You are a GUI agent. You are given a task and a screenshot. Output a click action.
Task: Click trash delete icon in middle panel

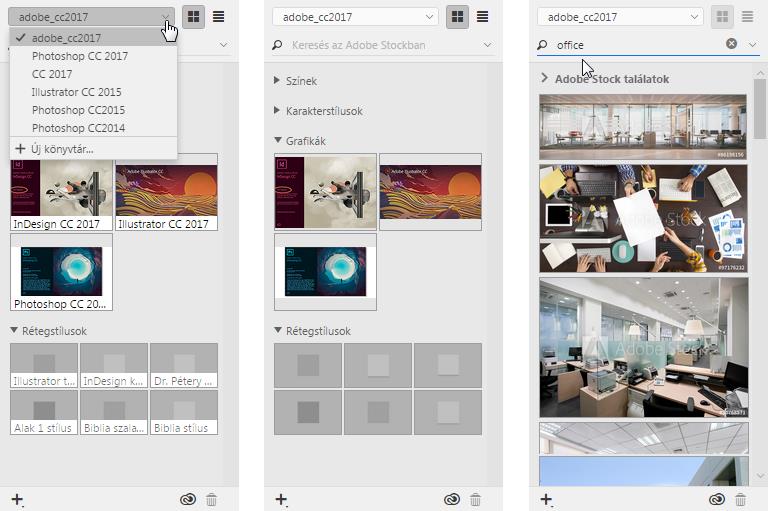(475, 500)
